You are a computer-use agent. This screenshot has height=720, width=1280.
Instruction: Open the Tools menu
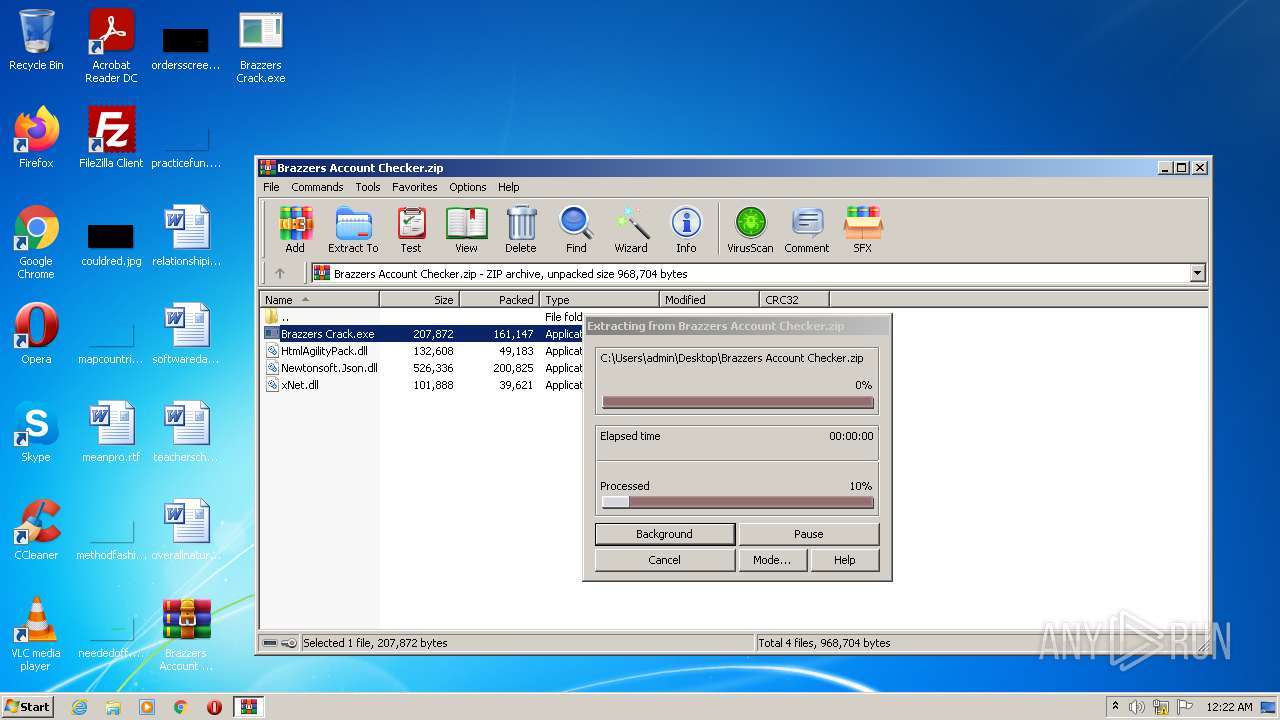368,187
